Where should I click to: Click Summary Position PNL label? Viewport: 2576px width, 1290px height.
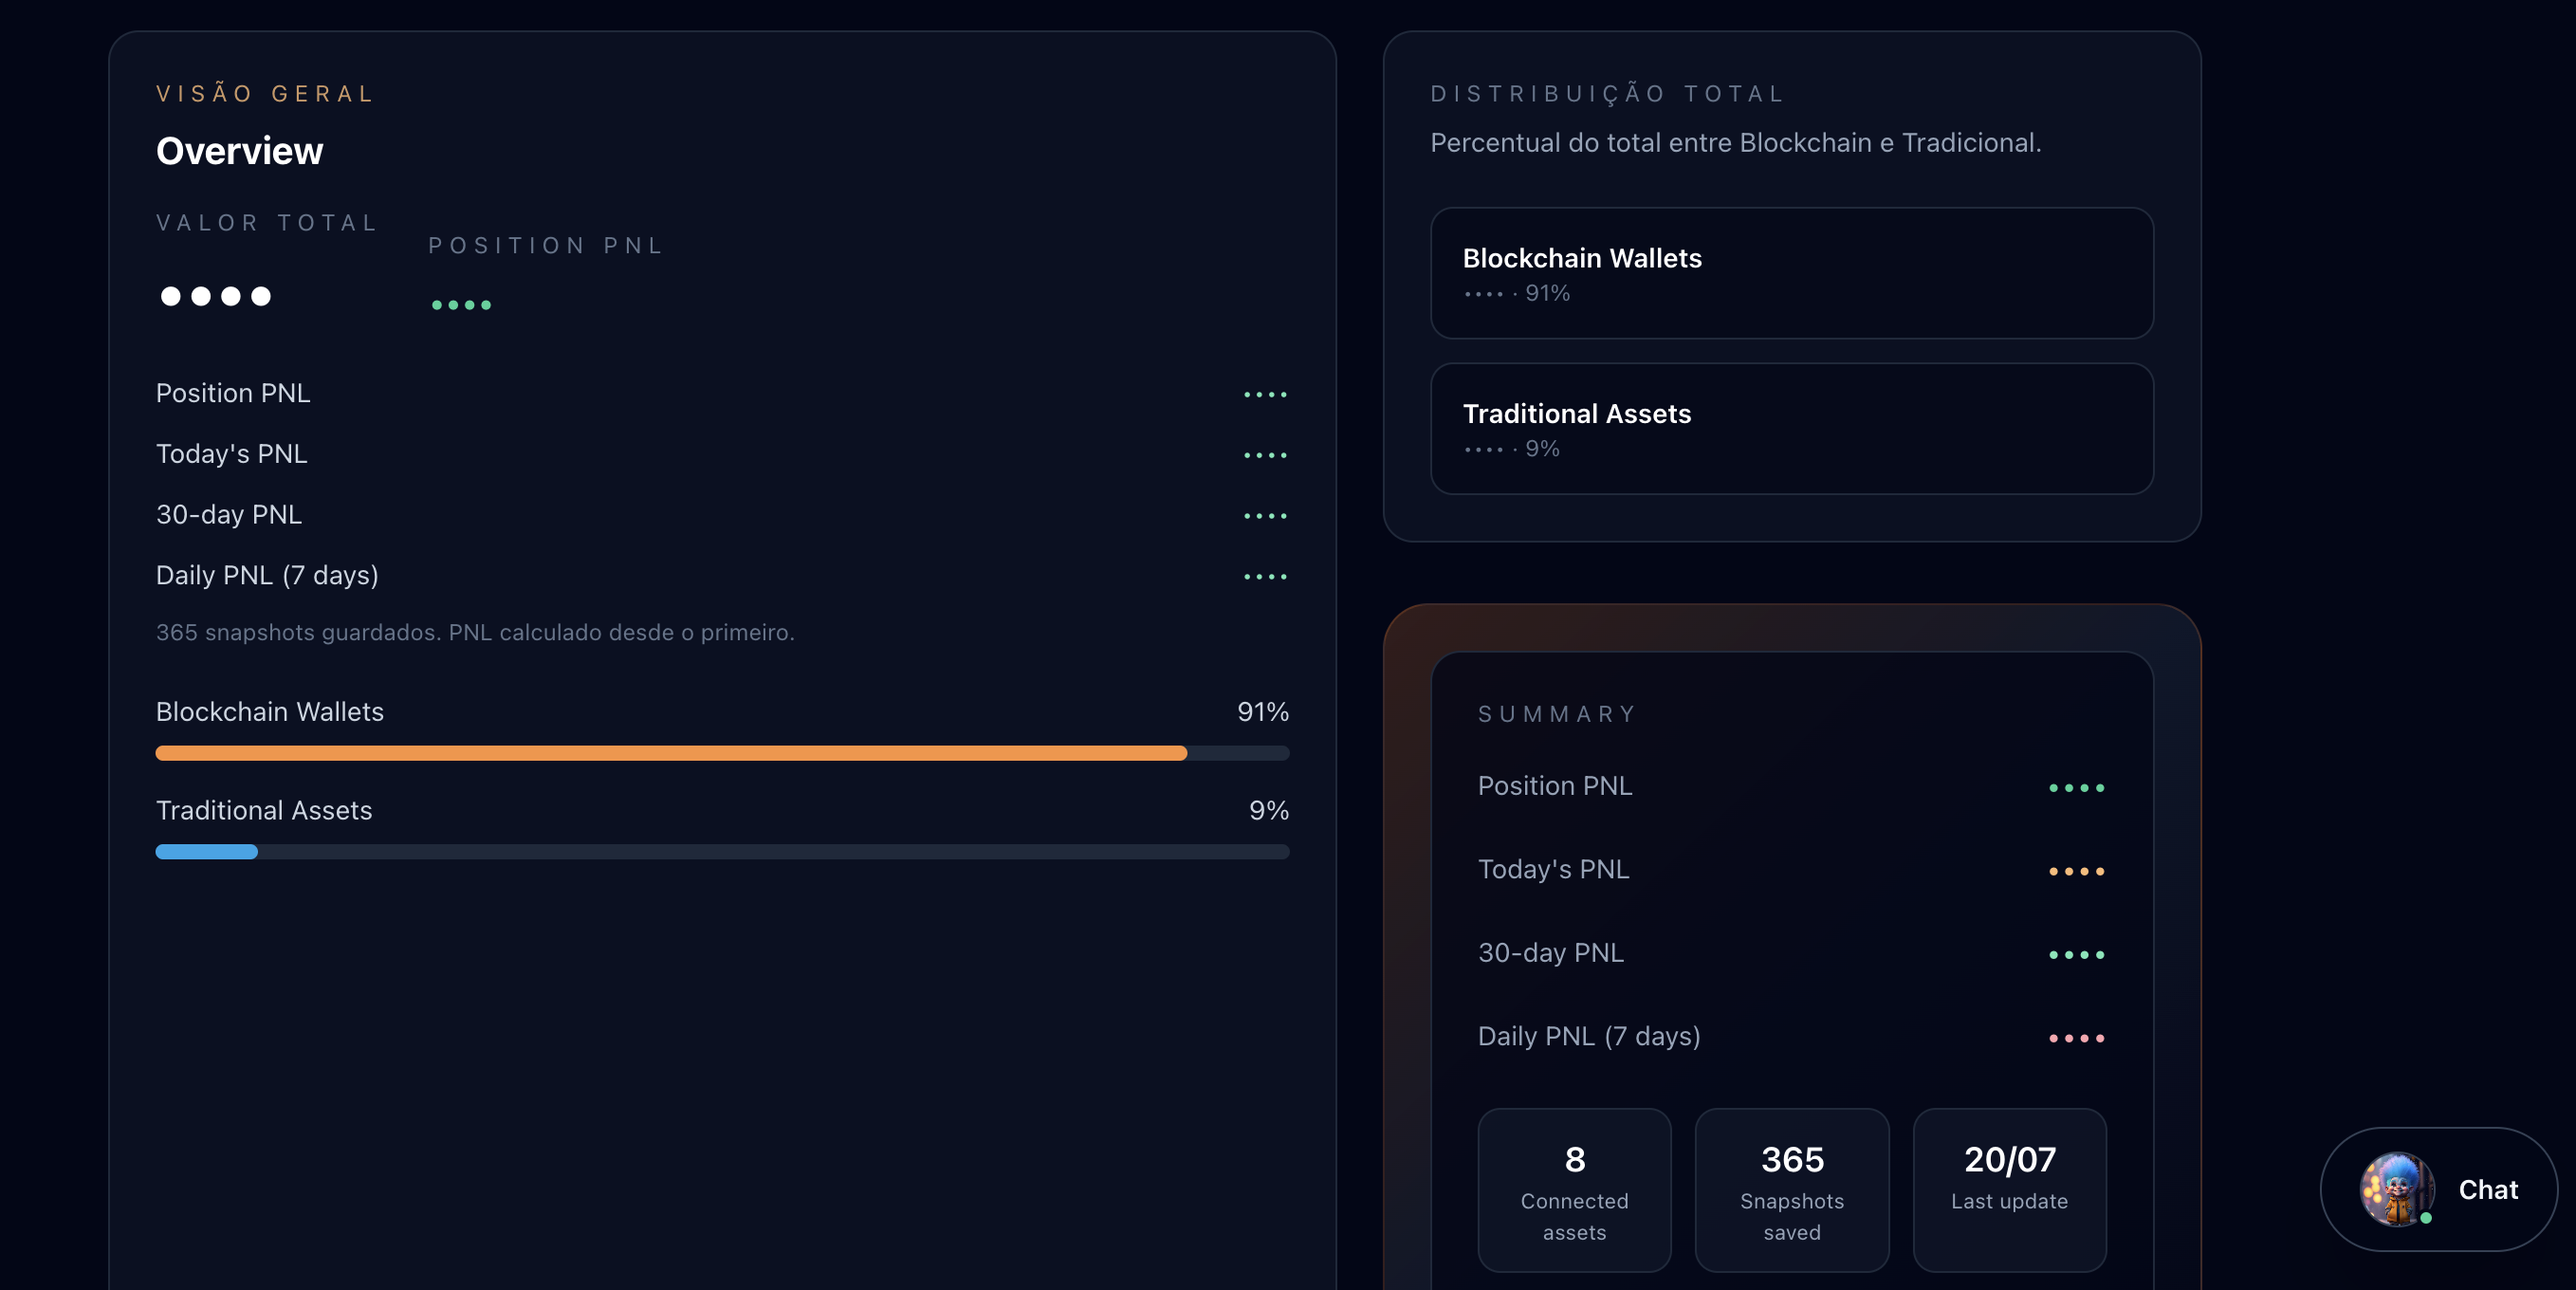tap(1555, 786)
